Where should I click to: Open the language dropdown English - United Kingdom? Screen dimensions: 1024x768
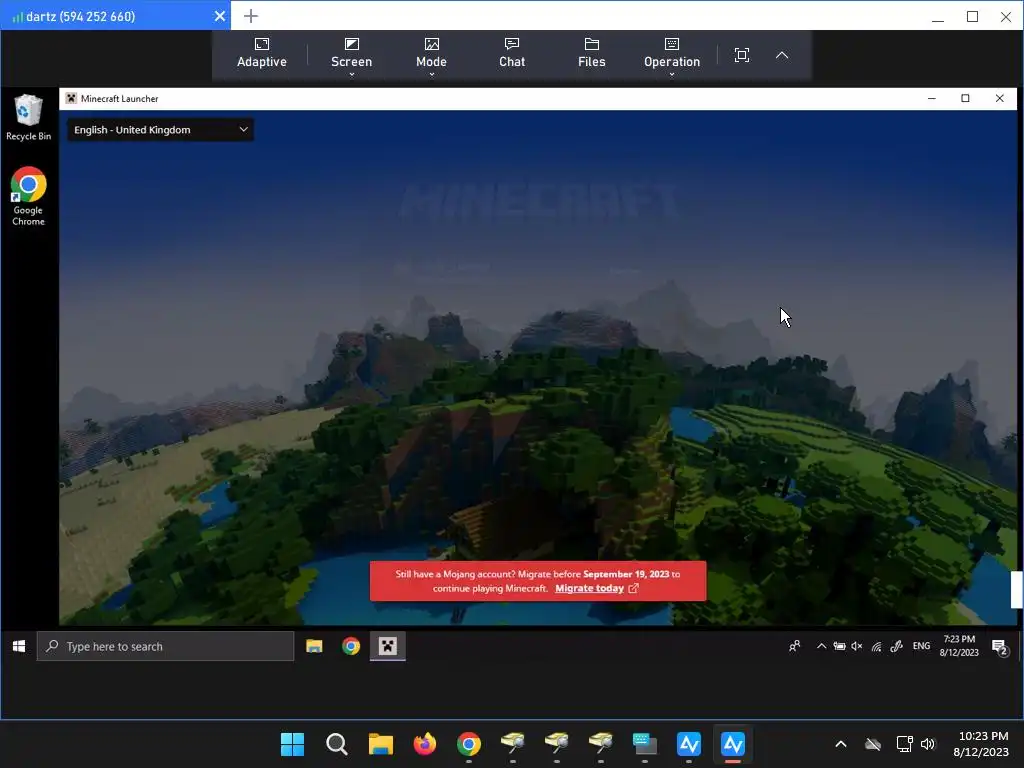pyautogui.click(x=160, y=129)
